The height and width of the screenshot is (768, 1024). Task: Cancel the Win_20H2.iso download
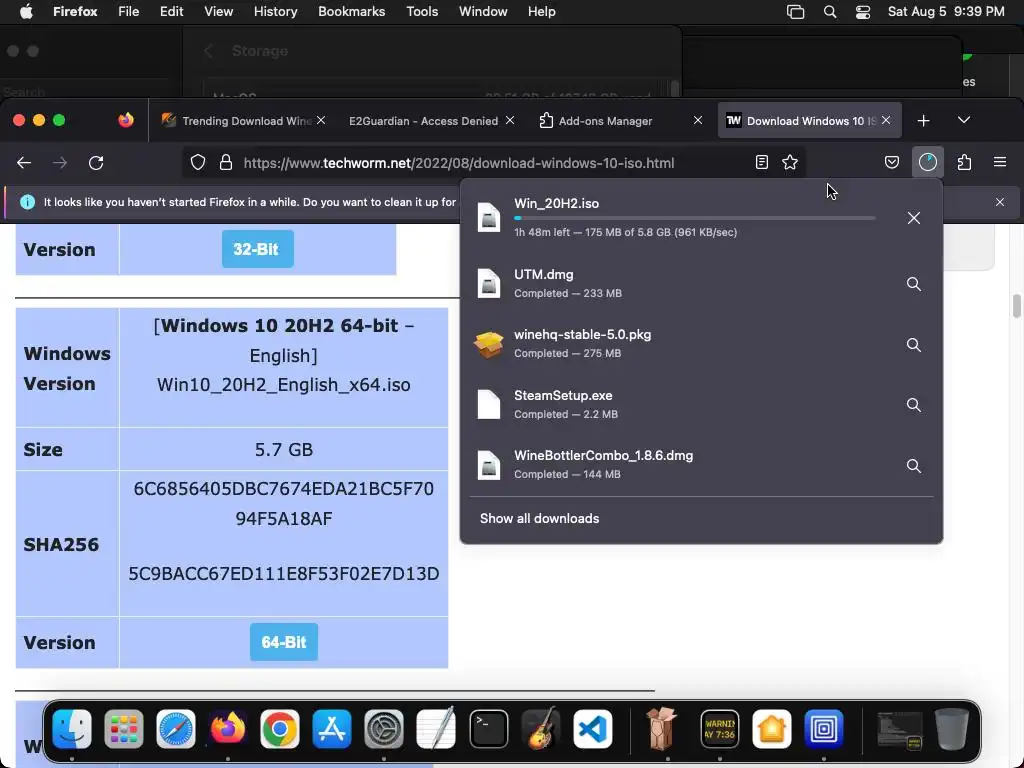[x=914, y=218]
